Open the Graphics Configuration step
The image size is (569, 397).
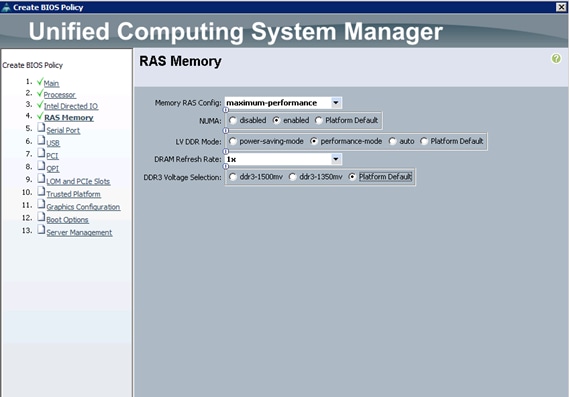click(83, 207)
